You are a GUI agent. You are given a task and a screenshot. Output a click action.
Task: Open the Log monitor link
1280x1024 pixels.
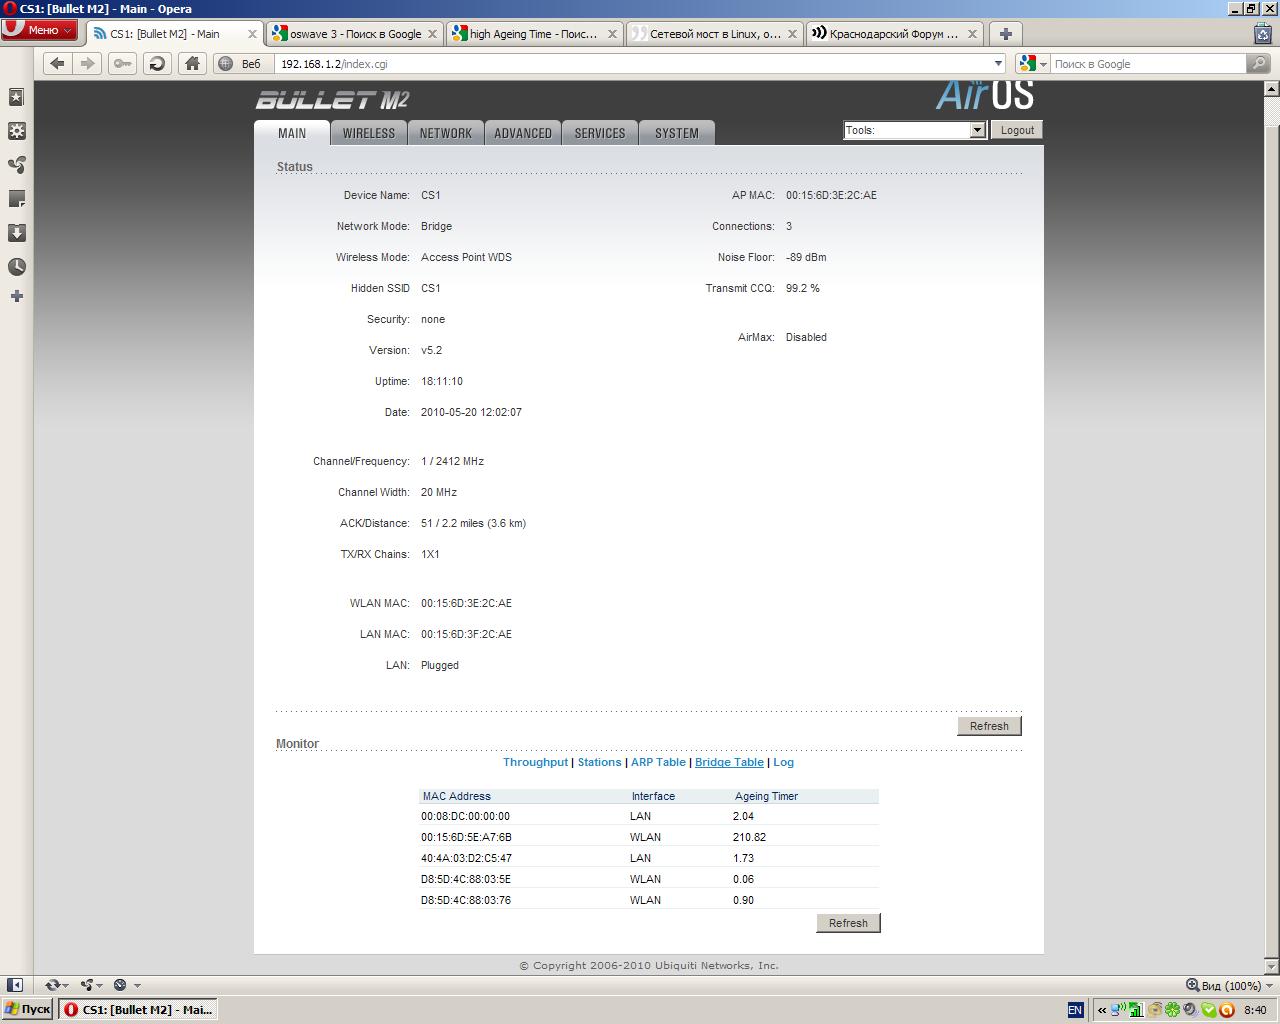click(x=783, y=762)
